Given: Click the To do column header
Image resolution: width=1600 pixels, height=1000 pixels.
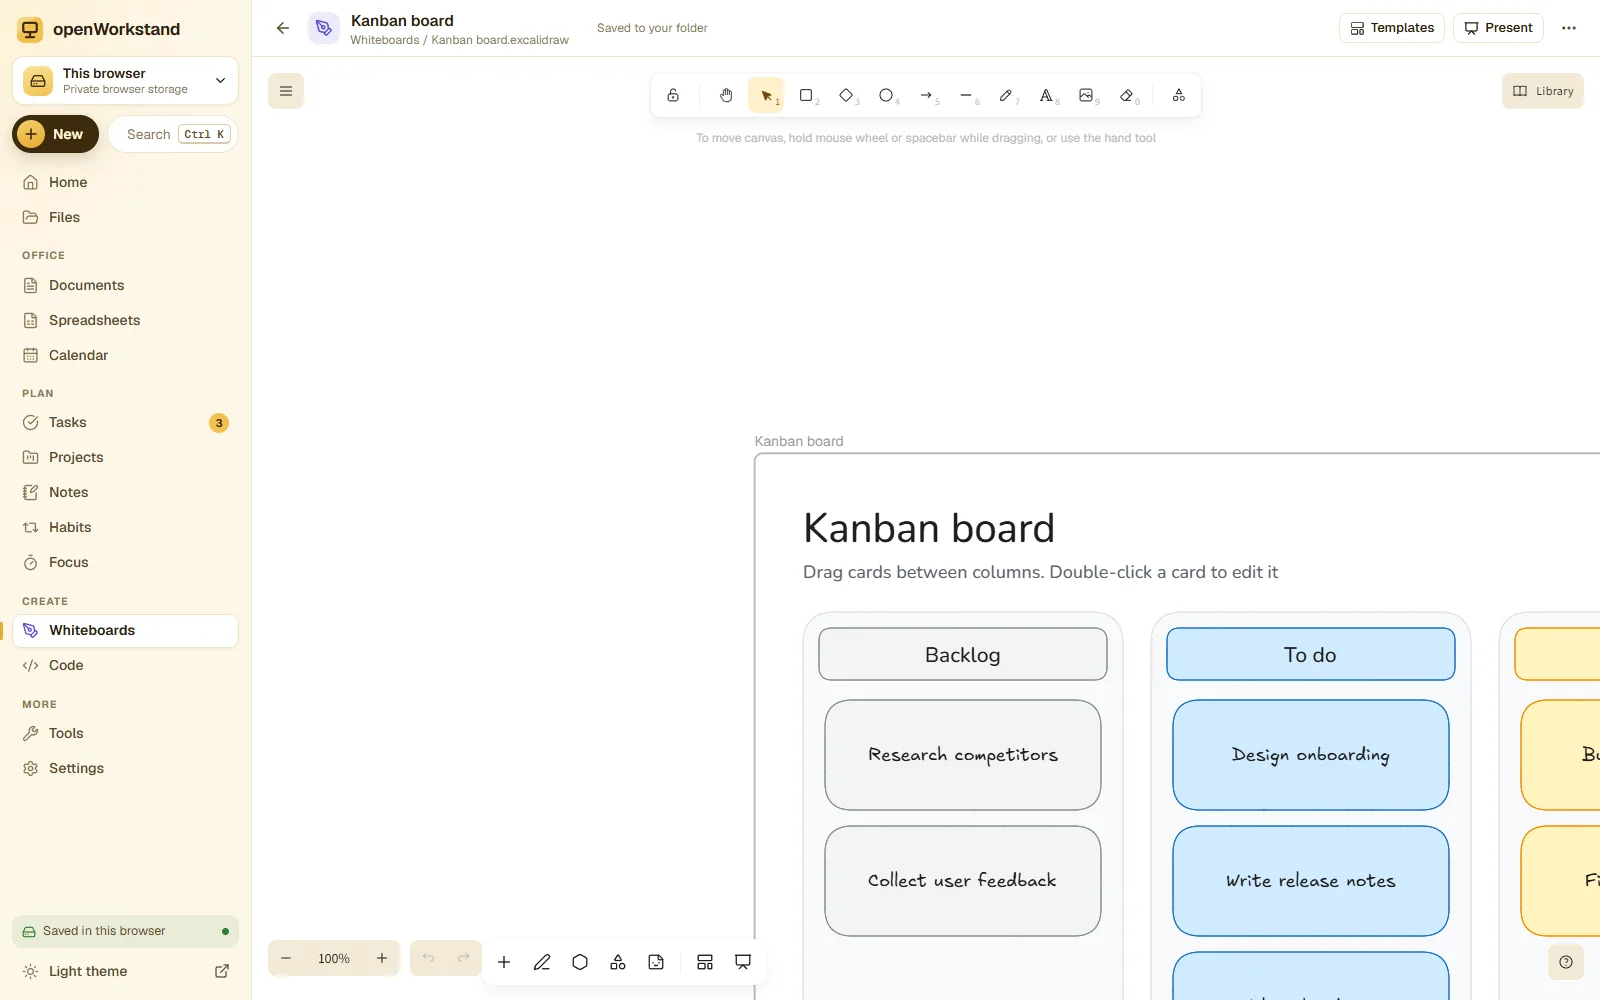Looking at the screenshot, I should tap(1311, 655).
